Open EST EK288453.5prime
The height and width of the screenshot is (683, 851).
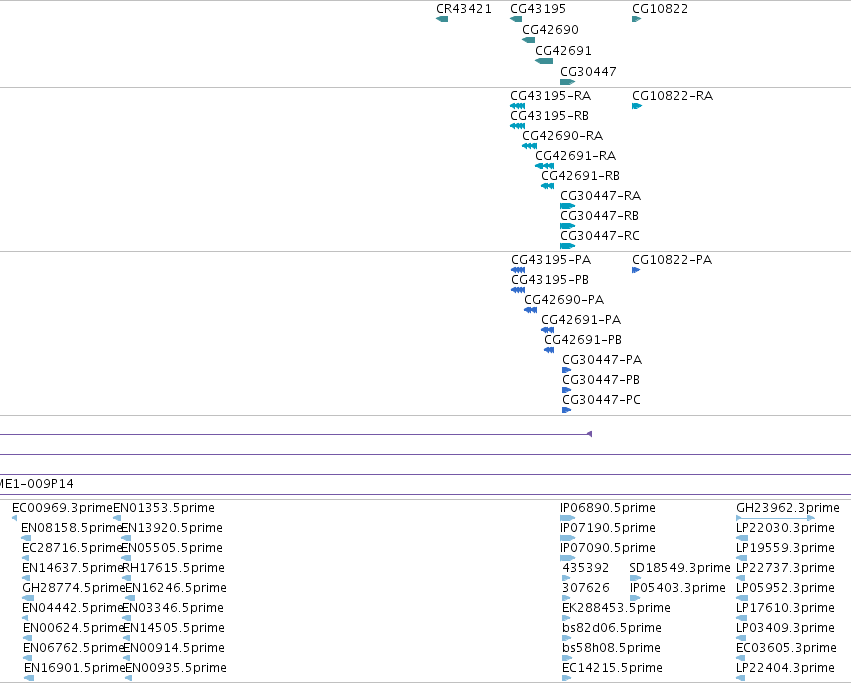click(x=567, y=618)
